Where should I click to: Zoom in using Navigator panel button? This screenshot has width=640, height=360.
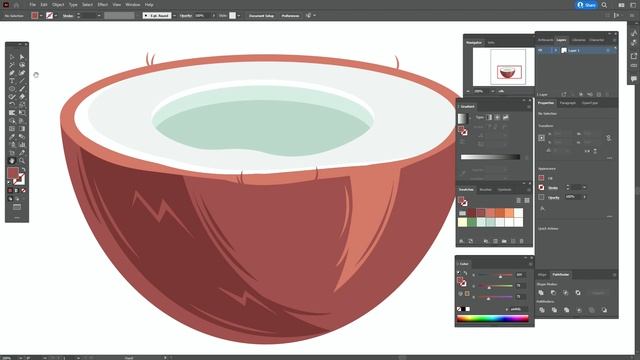501,91
